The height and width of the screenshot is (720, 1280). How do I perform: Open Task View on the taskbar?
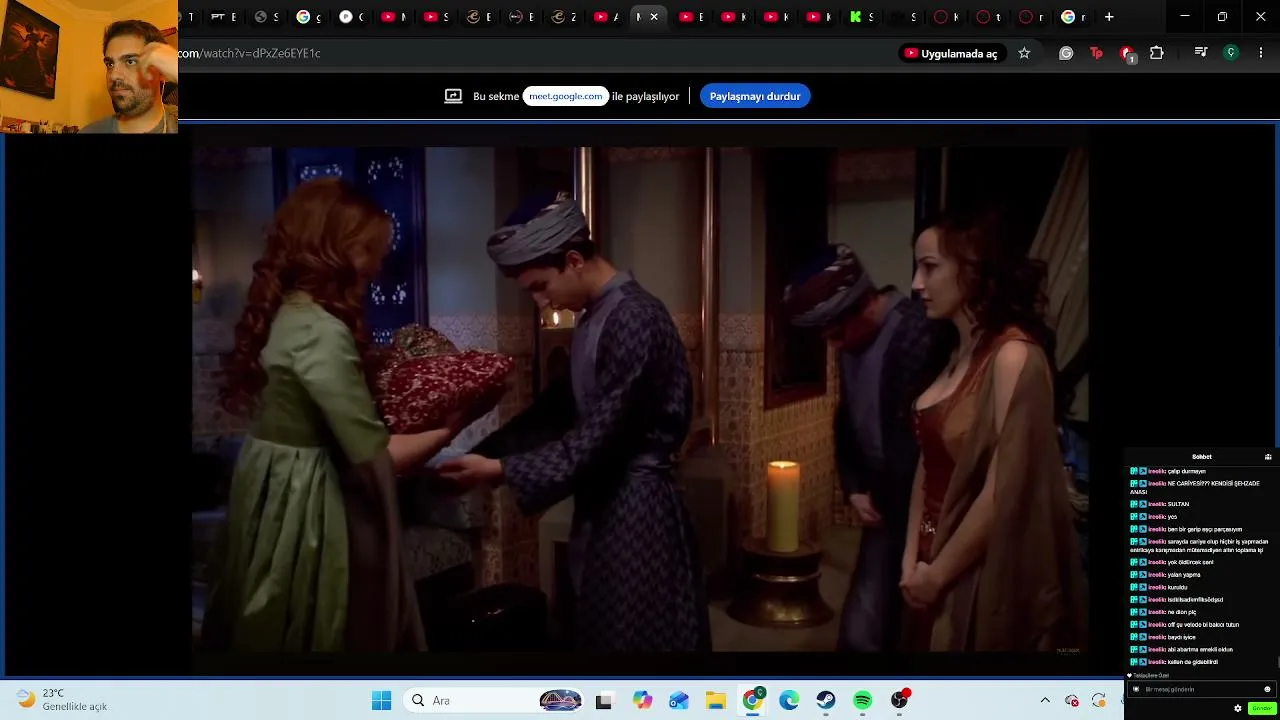tap(603, 701)
